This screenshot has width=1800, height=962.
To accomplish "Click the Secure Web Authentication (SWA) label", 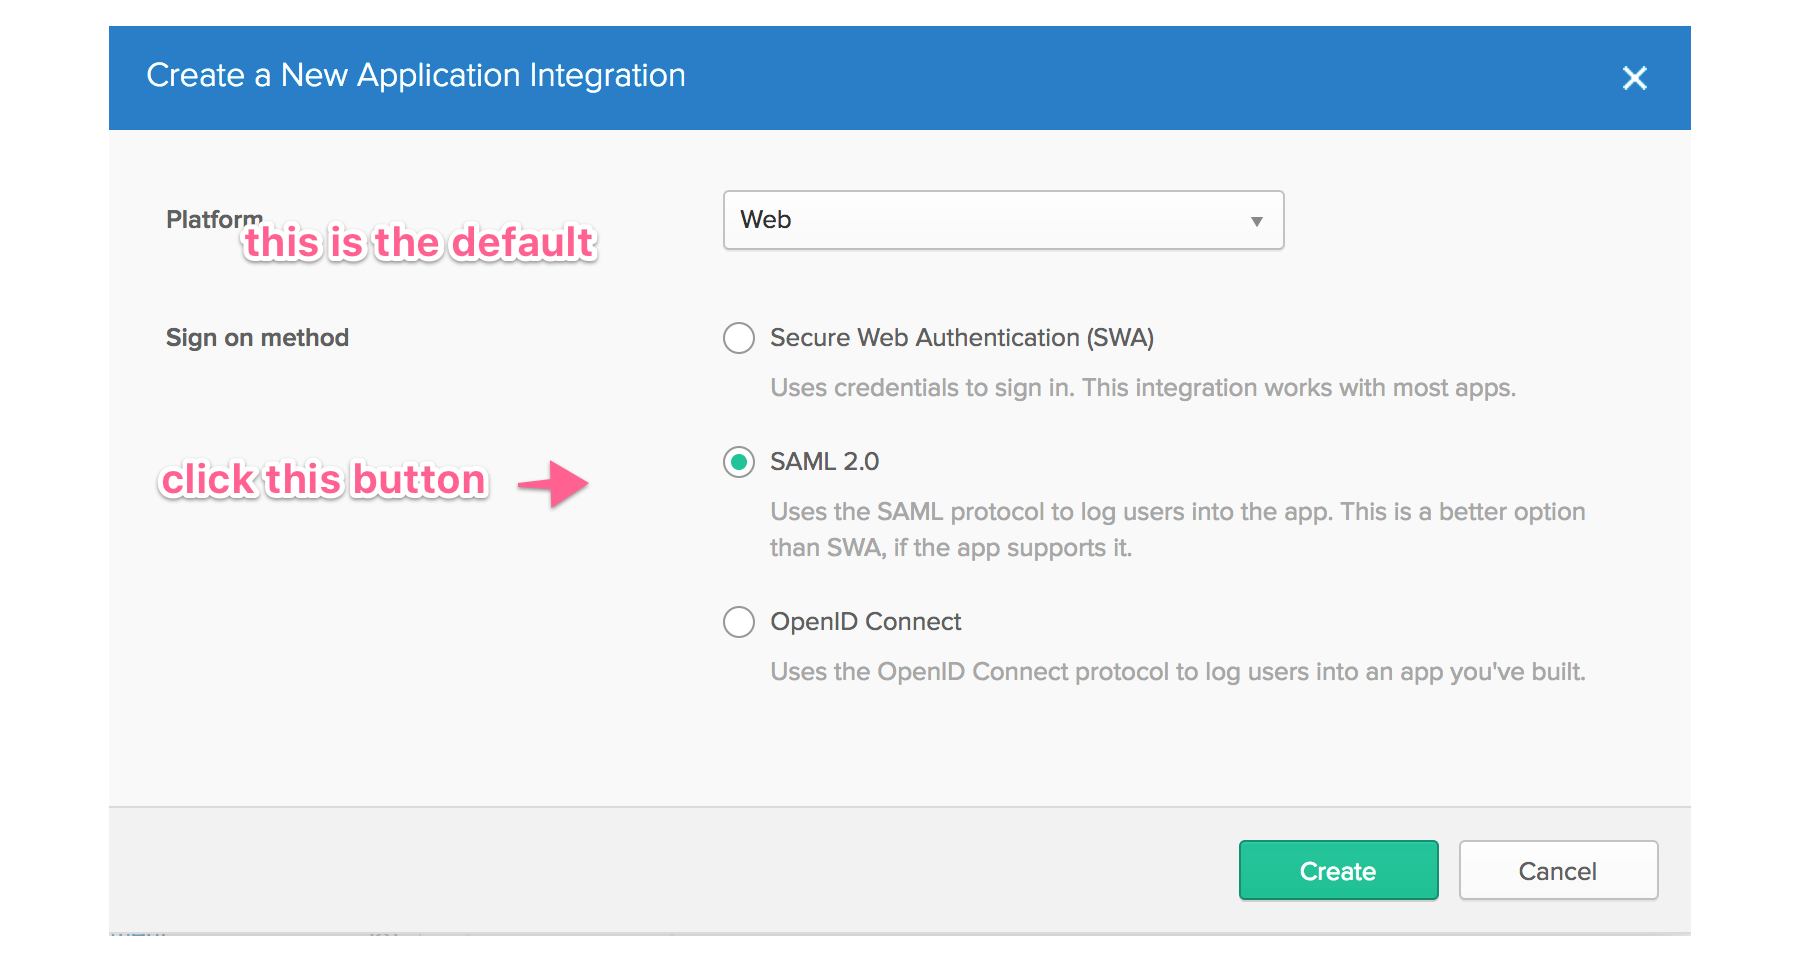I will [961, 338].
